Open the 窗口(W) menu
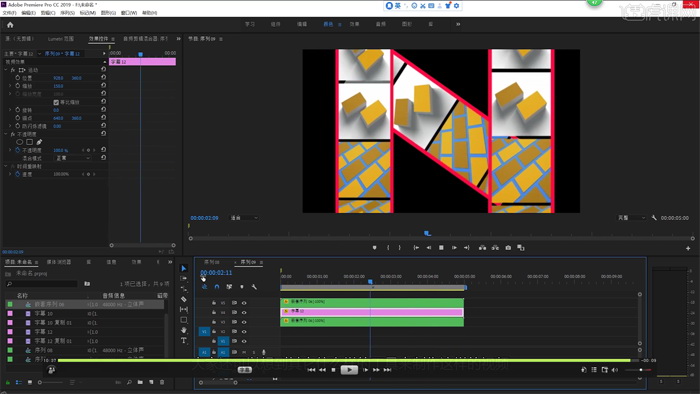The height and width of the screenshot is (394, 700). pos(129,13)
